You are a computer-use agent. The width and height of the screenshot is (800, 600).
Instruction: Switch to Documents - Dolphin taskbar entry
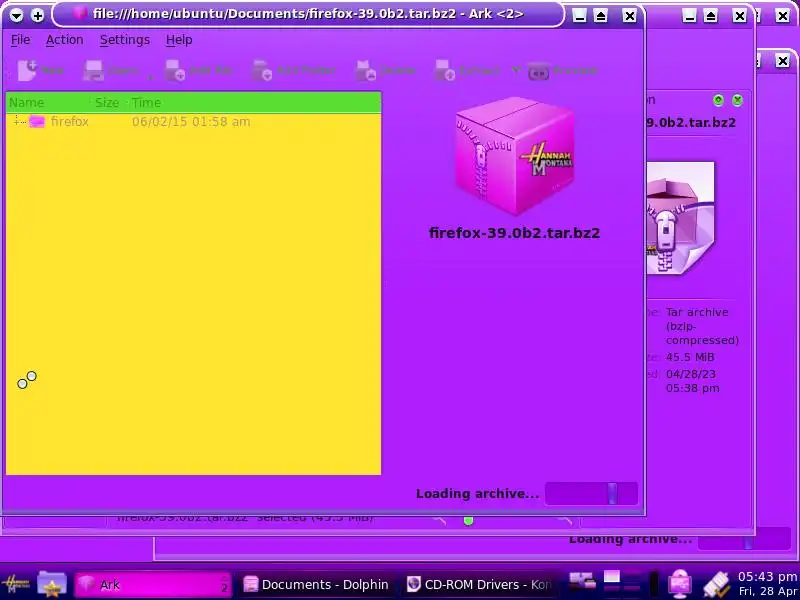point(315,584)
